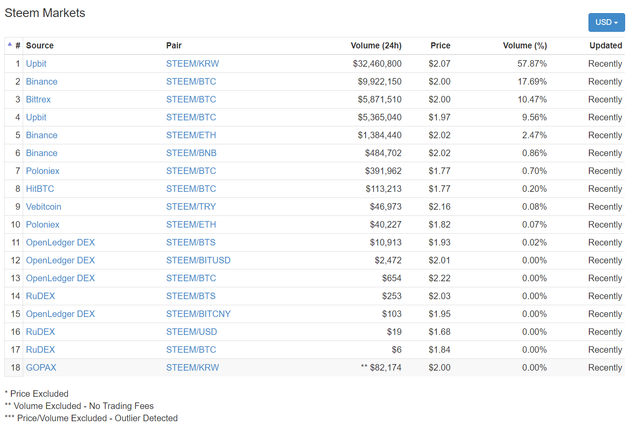Sort table by Volume (%) header

524,45
